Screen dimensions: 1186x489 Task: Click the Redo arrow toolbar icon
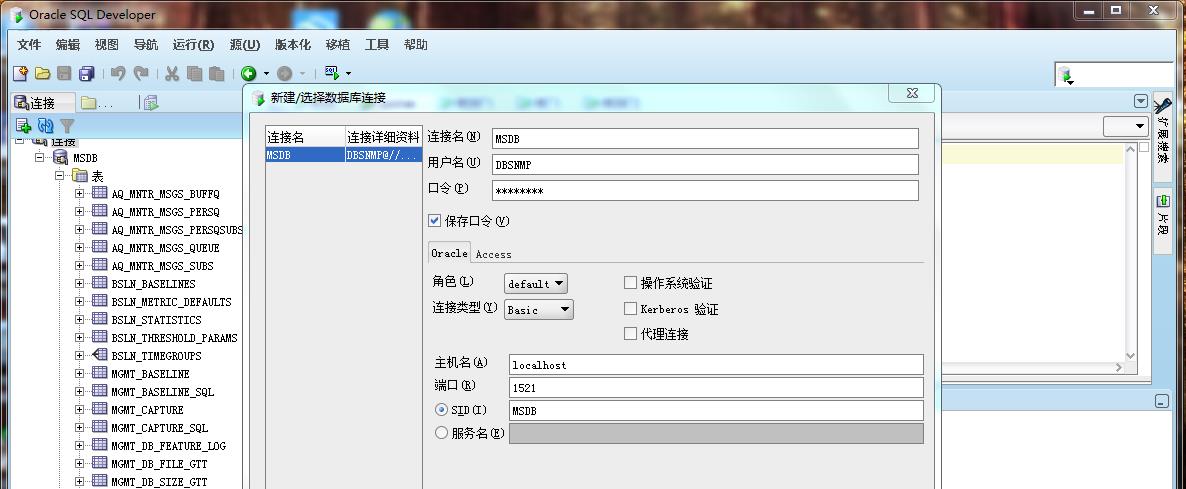tap(141, 73)
